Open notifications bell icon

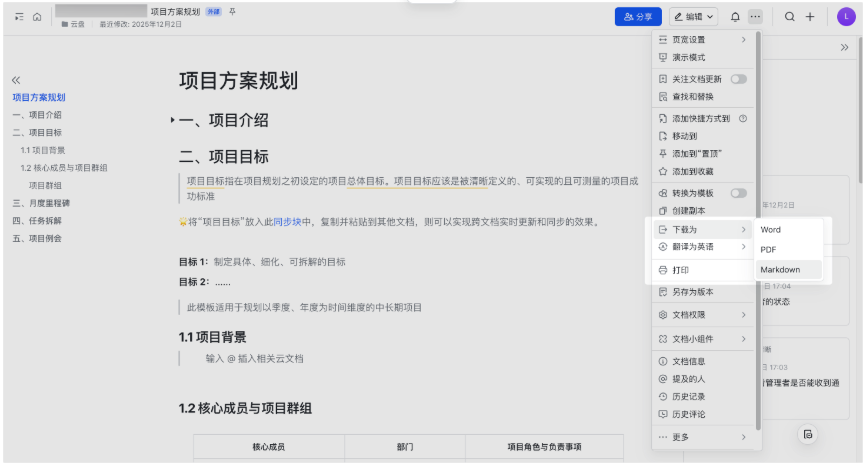coord(735,17)
